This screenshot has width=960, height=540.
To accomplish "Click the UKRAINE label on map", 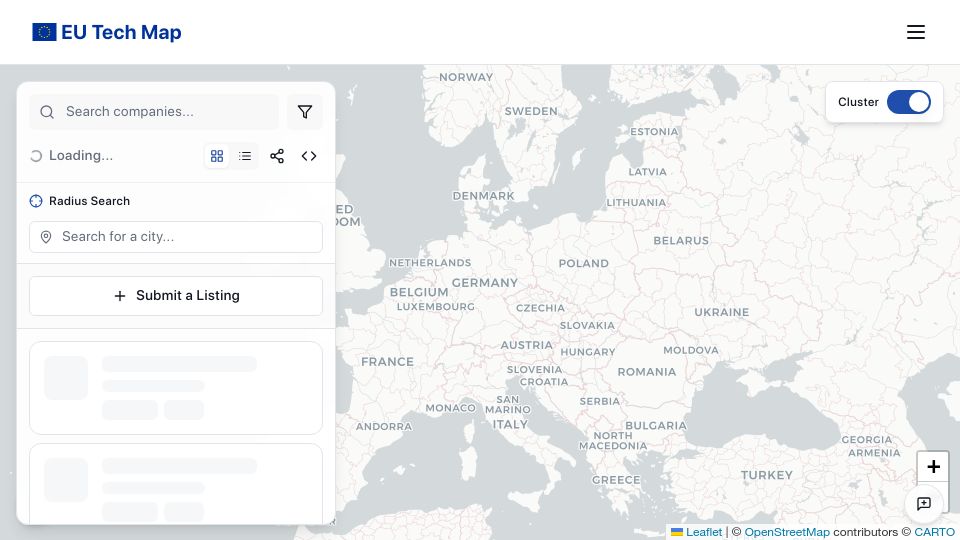I will click(x=722, y=312).
